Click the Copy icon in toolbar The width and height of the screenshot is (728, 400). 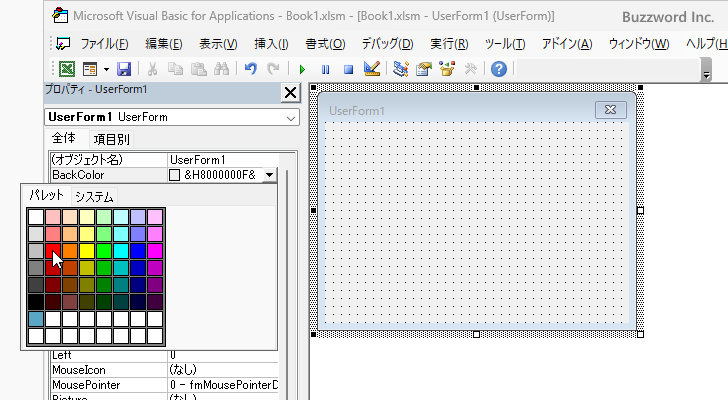[175, 69]
